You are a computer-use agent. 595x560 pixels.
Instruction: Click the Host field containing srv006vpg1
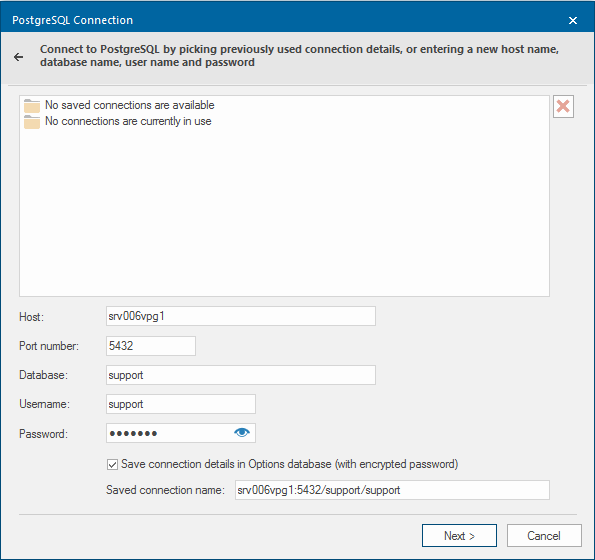241,316
